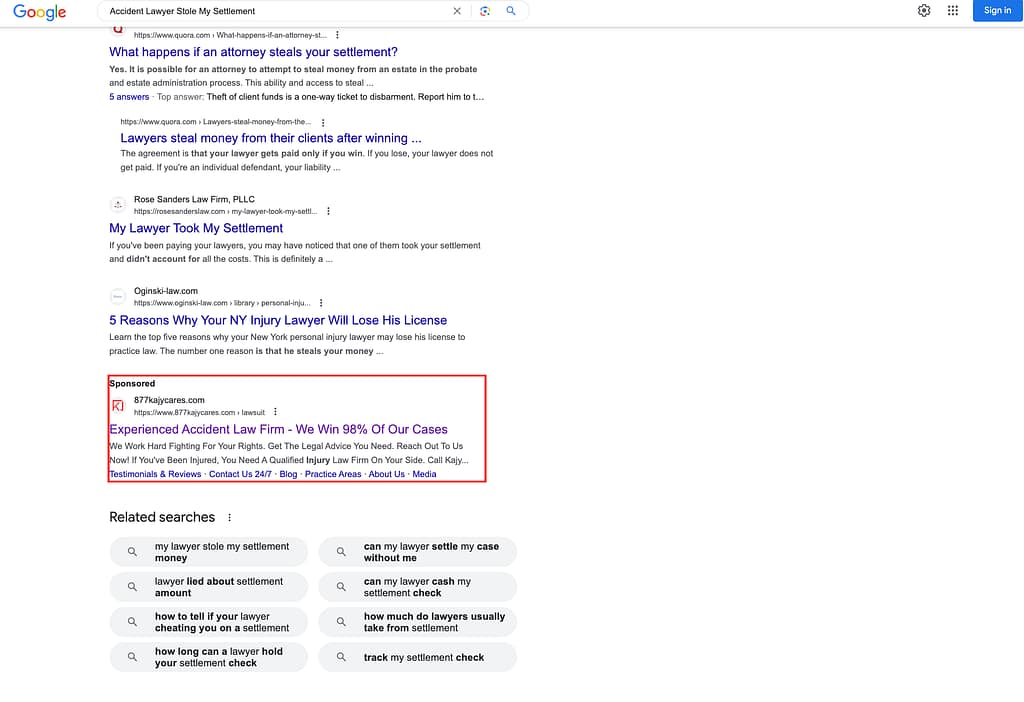Click 'Oginski-law.com' site name text
This screenshot has height=702, width=1024.
pos(166,291)
